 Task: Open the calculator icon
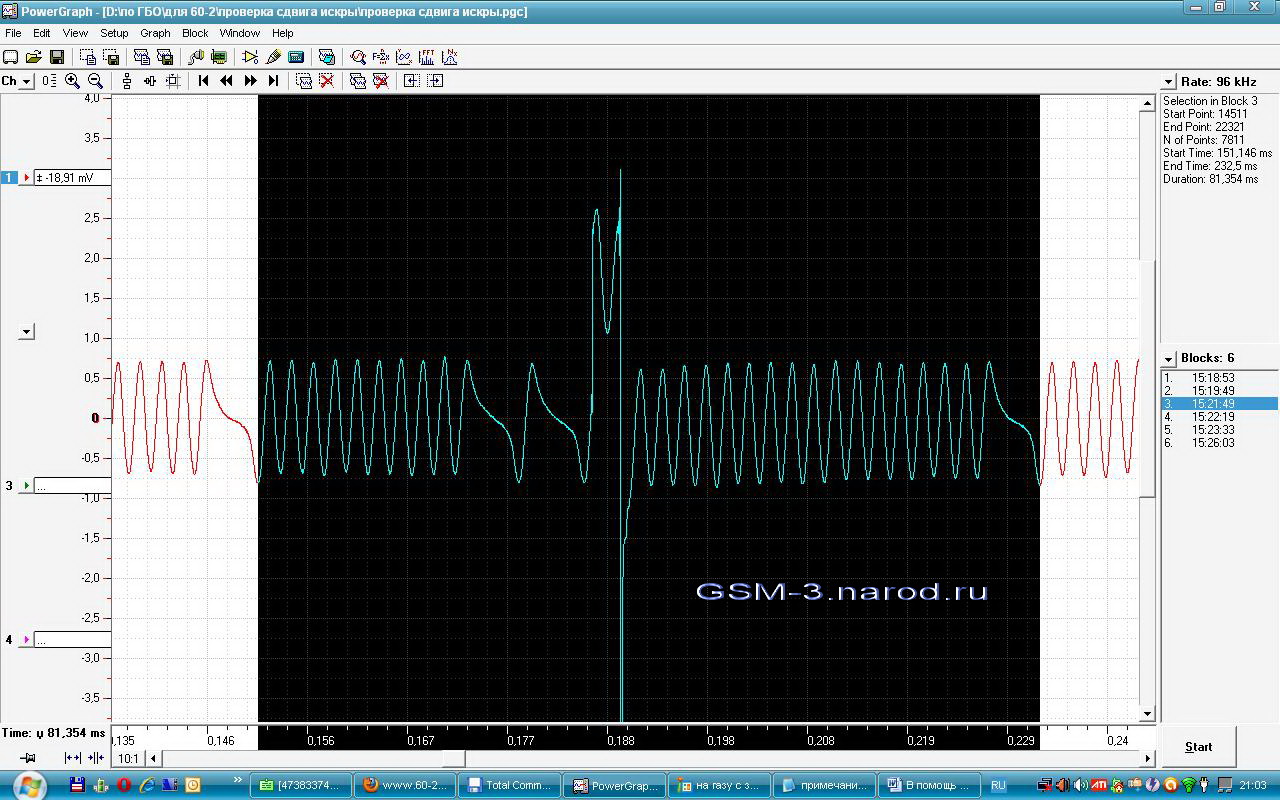point(296,57)
